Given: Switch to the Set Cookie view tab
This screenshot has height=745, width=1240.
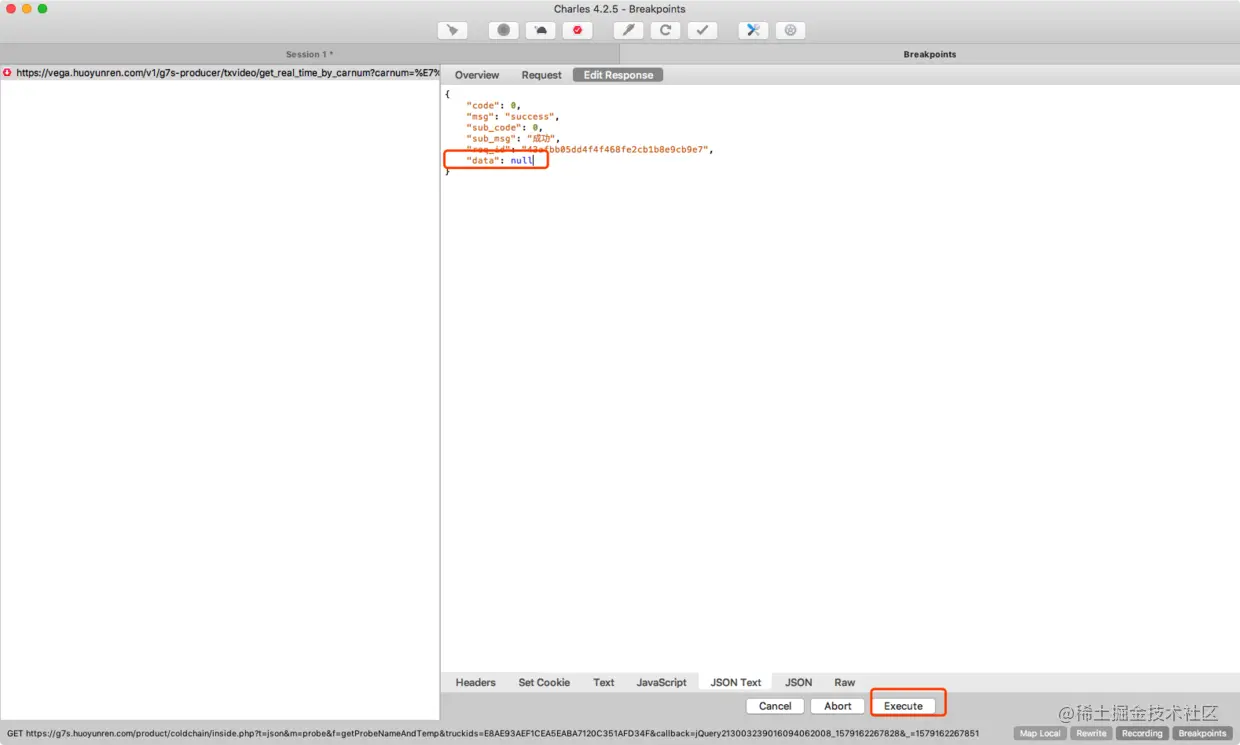Looking at the screenshot, I should pos(544,682).
